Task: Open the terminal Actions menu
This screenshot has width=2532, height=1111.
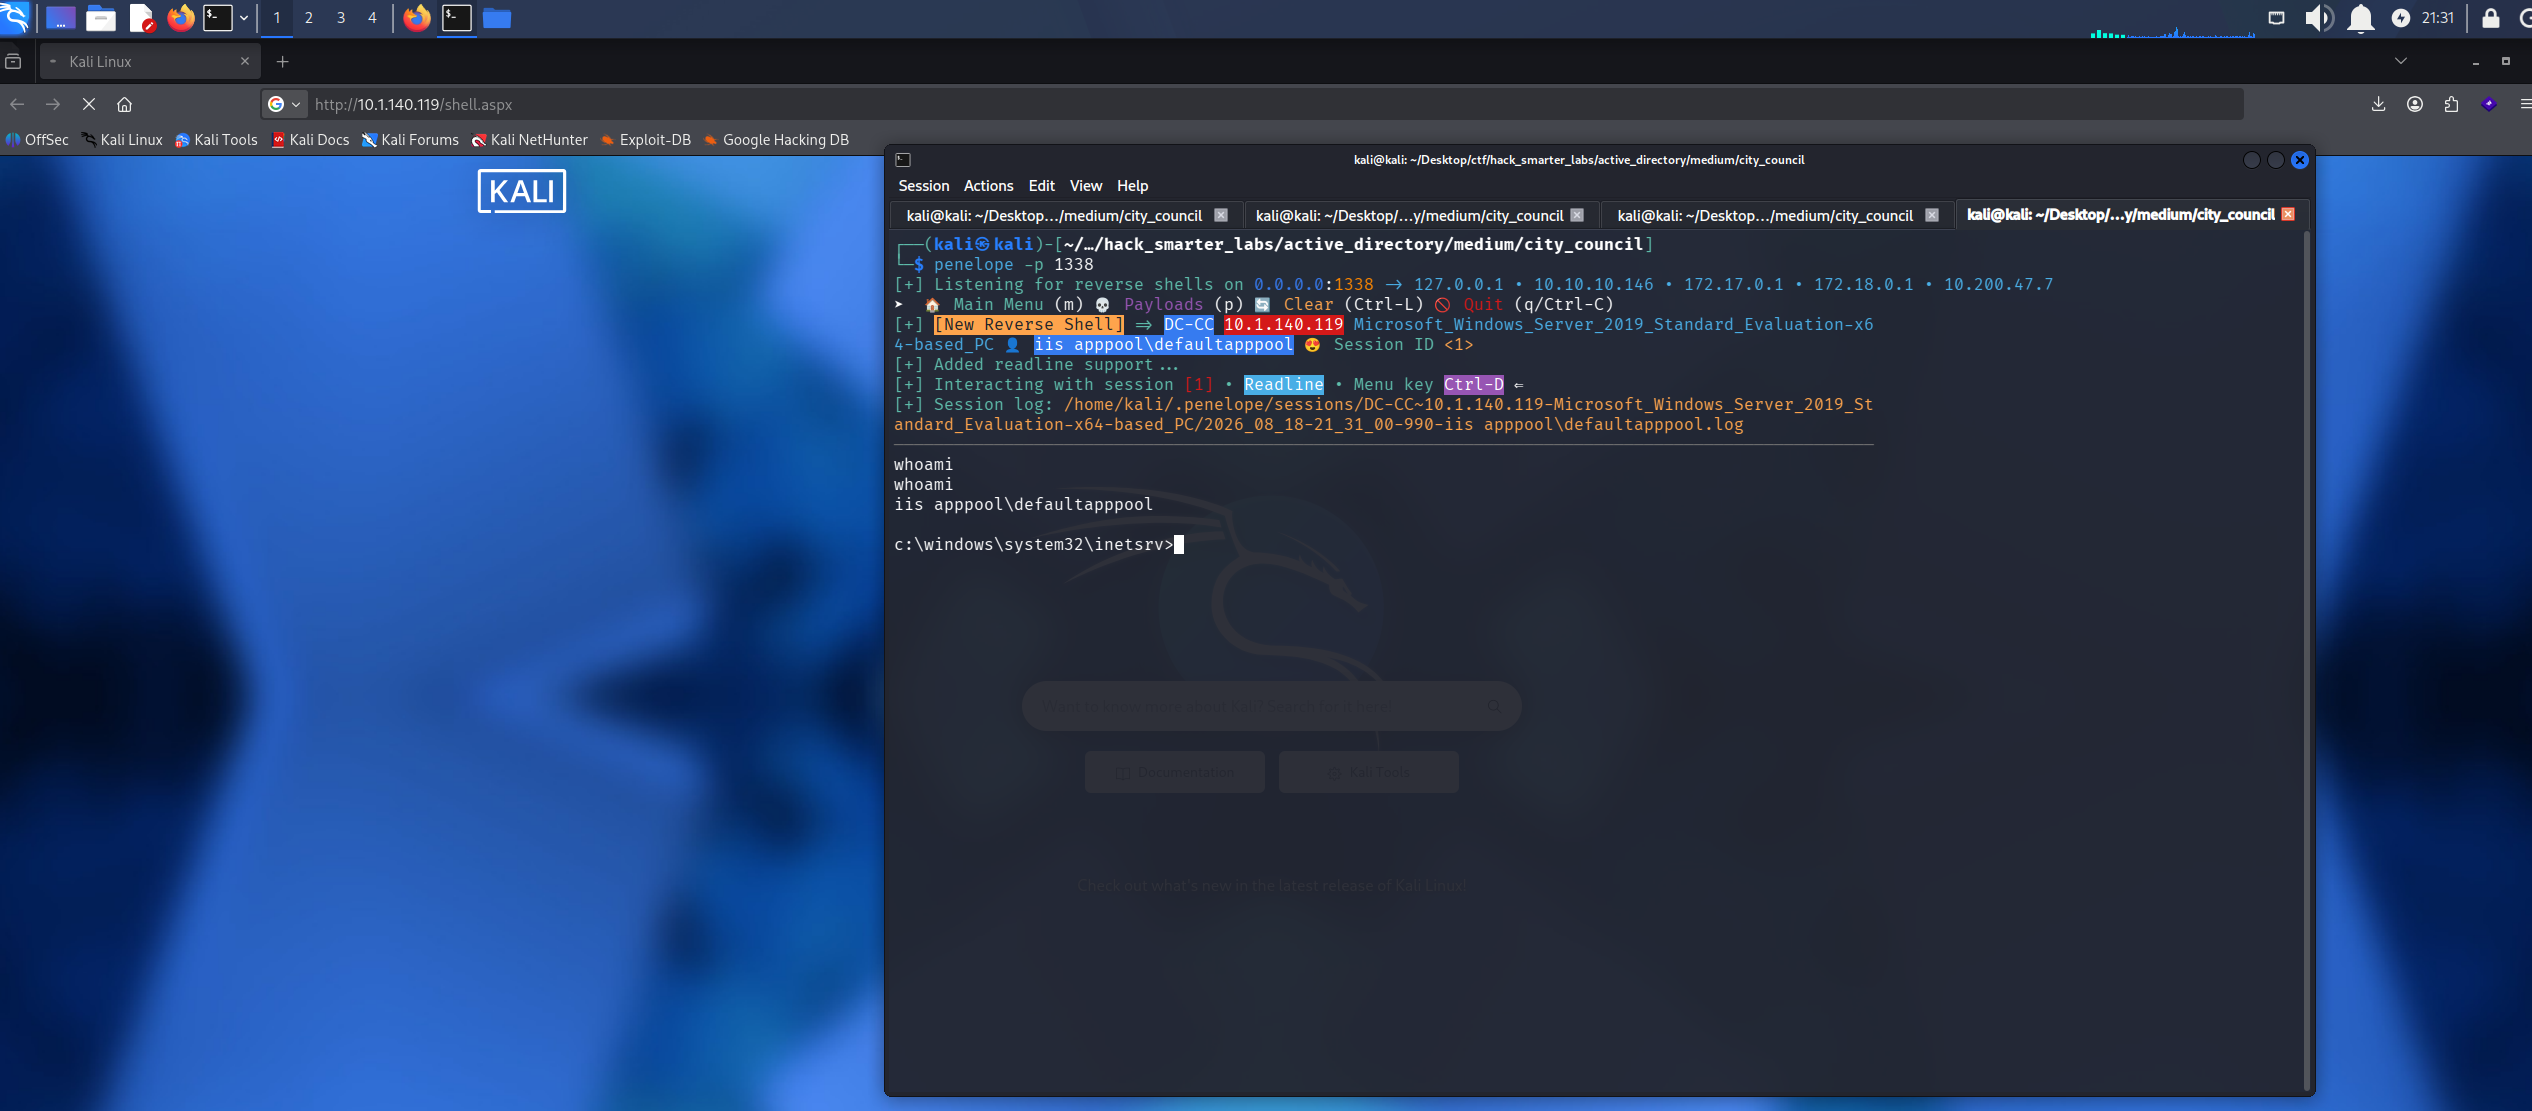Action: [x=988, y=186]
